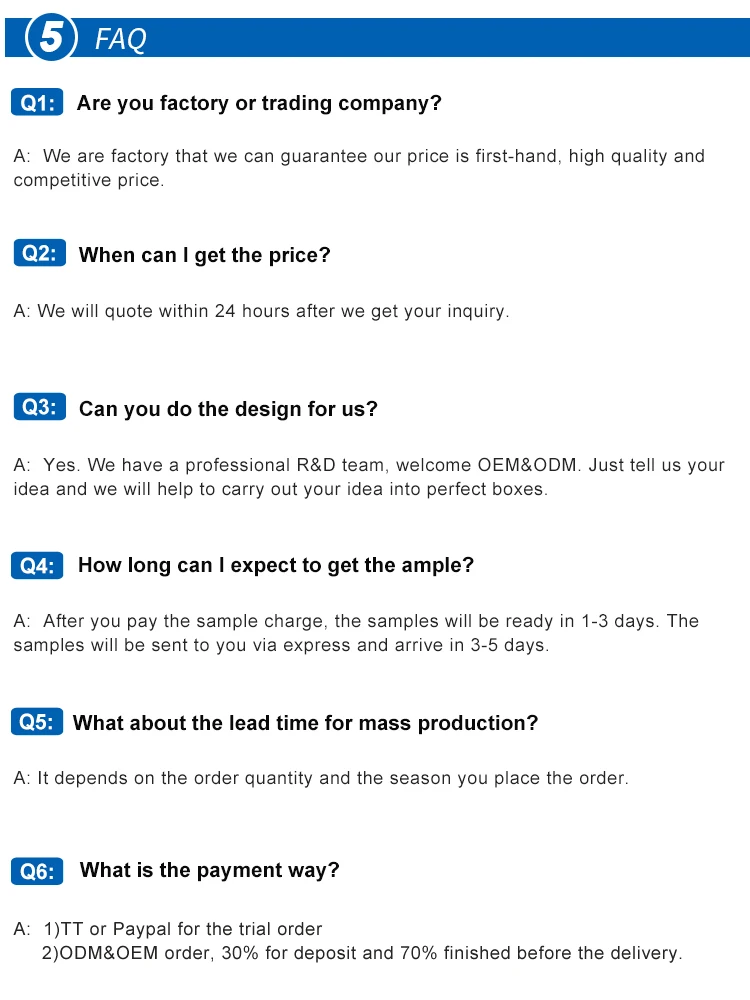Click question about lead time for mass production
This screenshot has width=750, height=1000.
tap(305, 723)
